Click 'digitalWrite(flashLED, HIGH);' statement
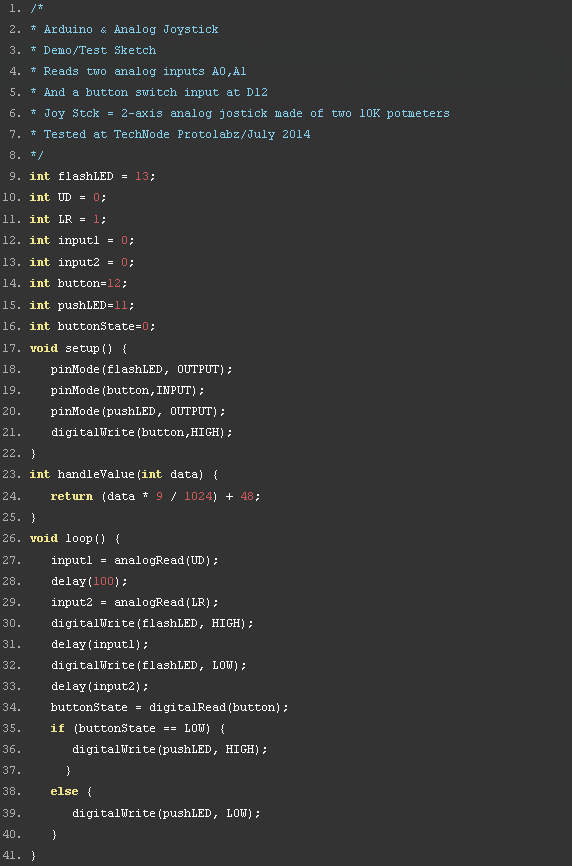Image resolution: width=572 pixels, height=866 pixels. coord(152,623)
